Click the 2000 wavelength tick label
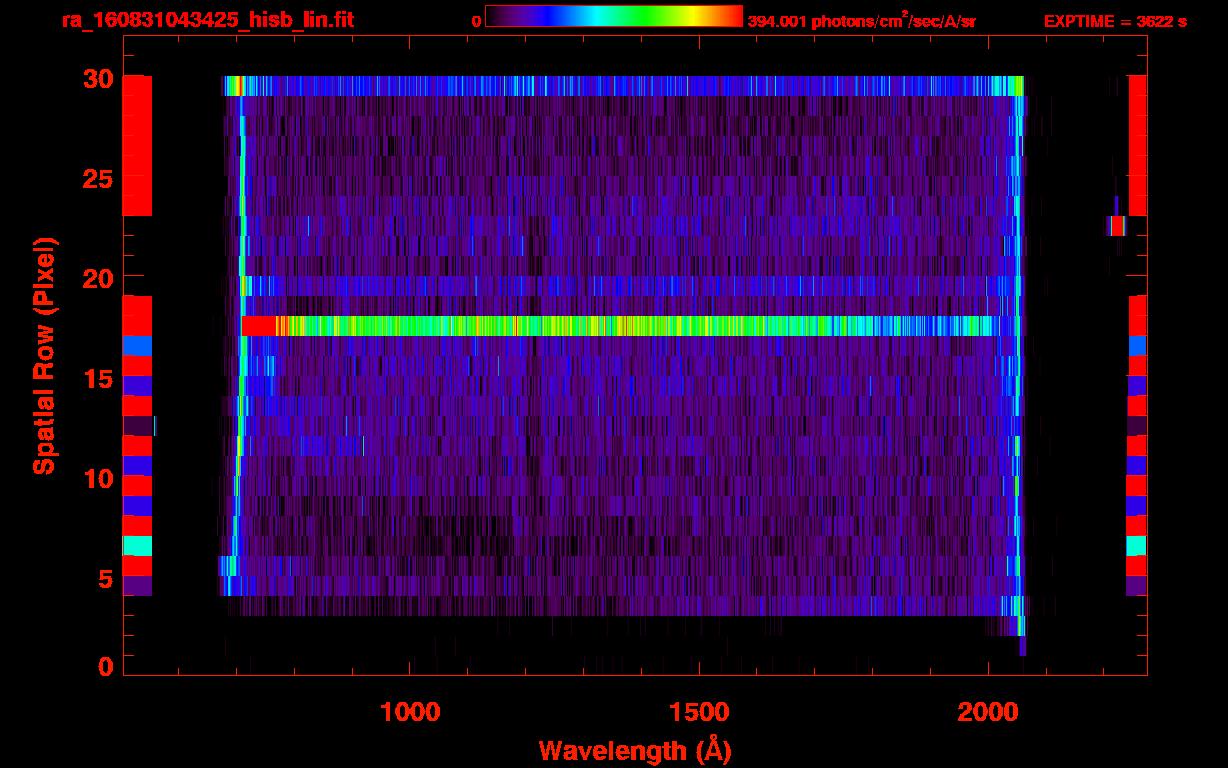Viewport: 1228px width, 768px height. (988, 711)
